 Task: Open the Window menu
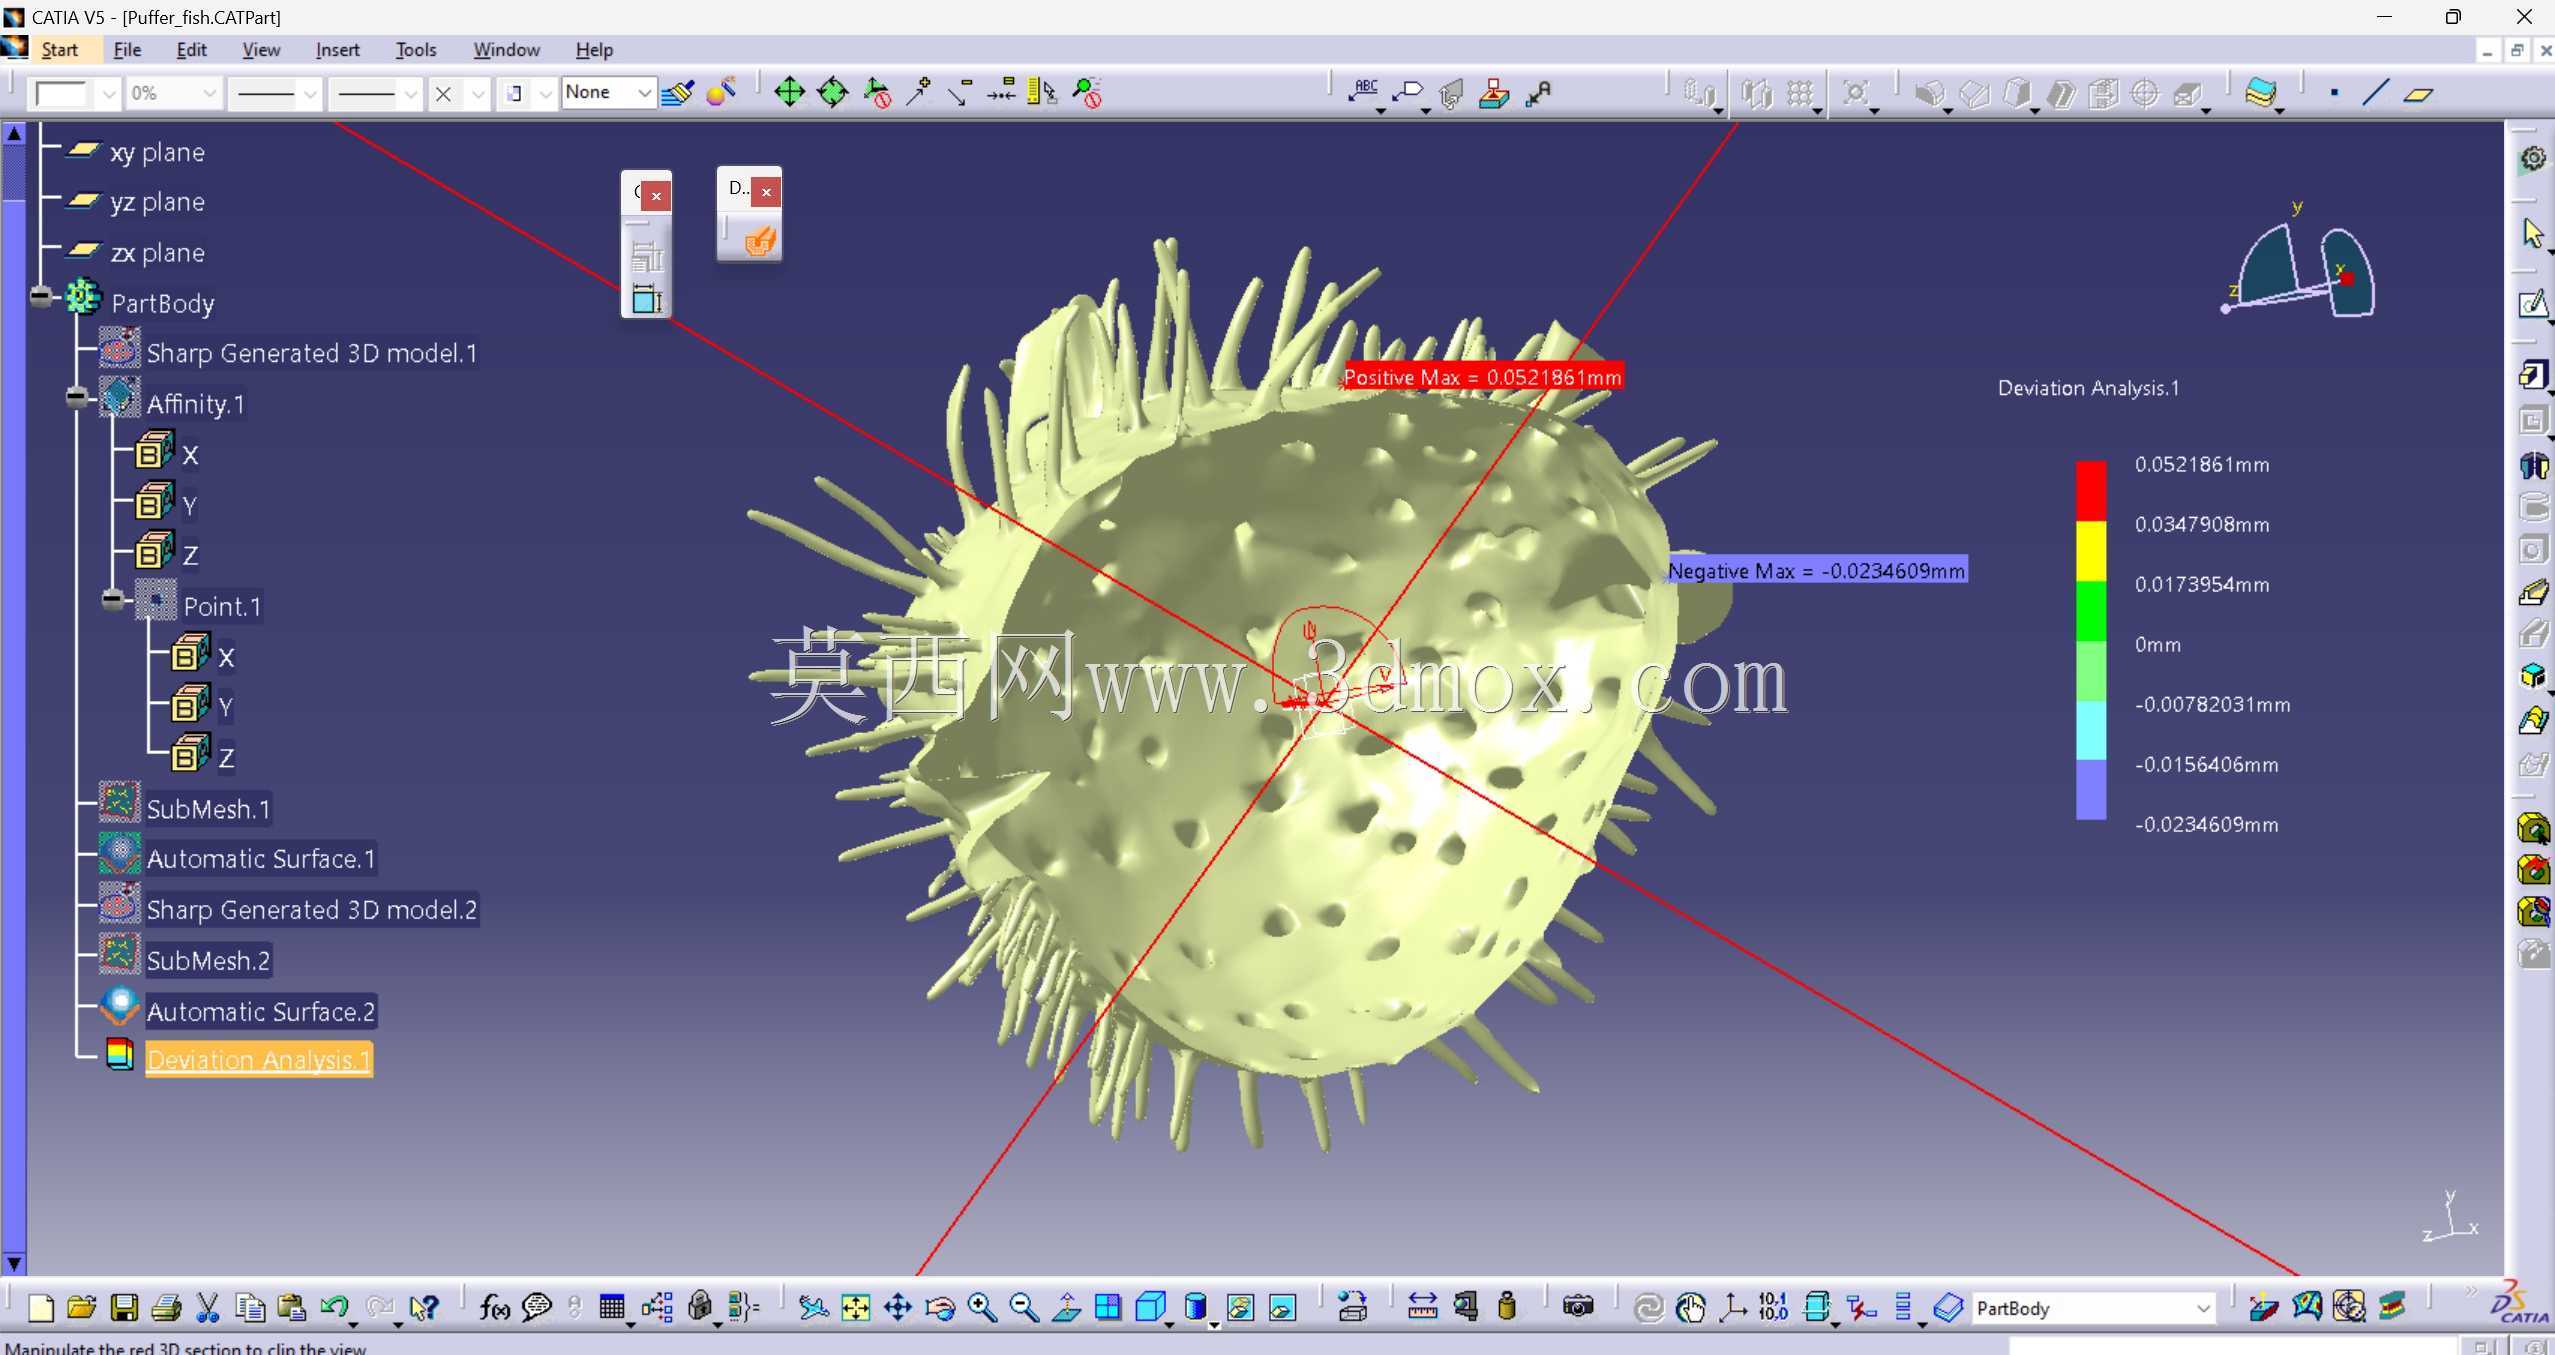point(506,50)
